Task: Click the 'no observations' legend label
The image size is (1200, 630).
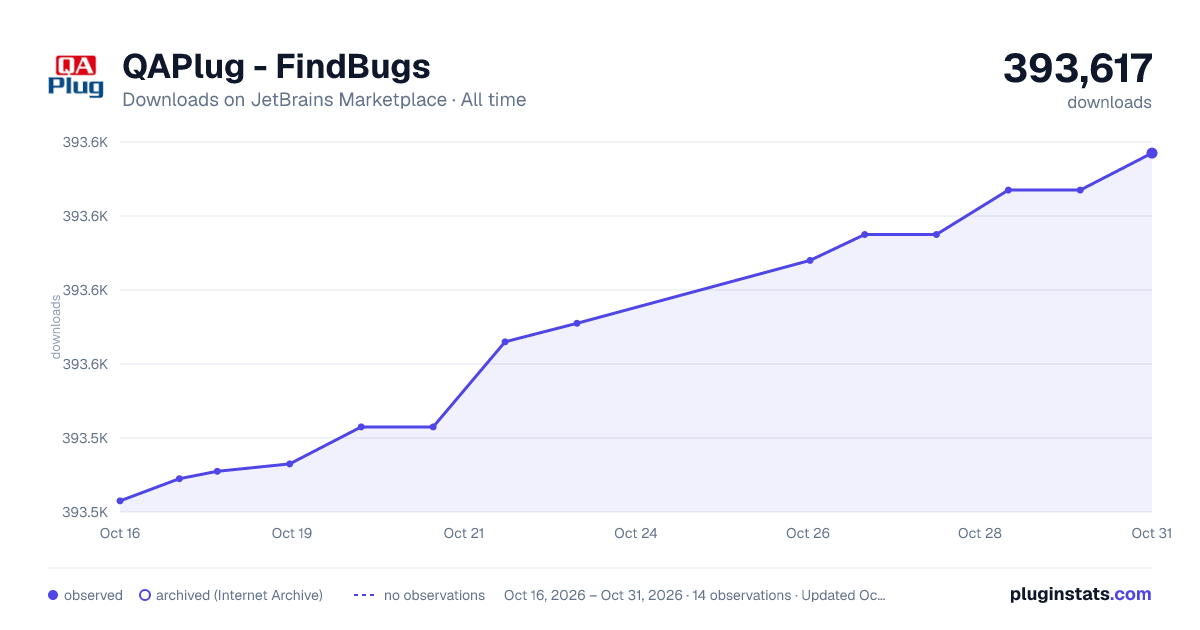Action: pos(434,595)
